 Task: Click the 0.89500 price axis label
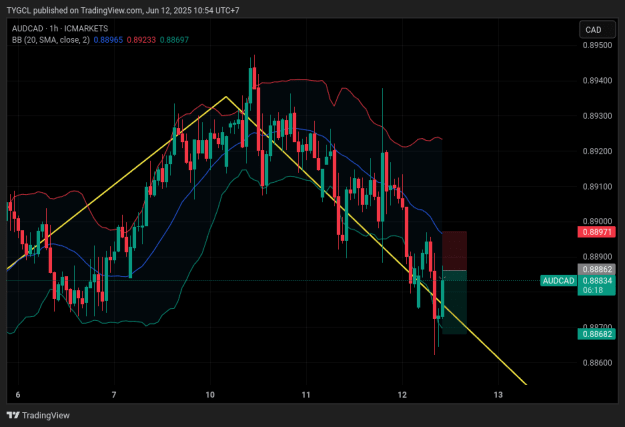tap(597, 45)
